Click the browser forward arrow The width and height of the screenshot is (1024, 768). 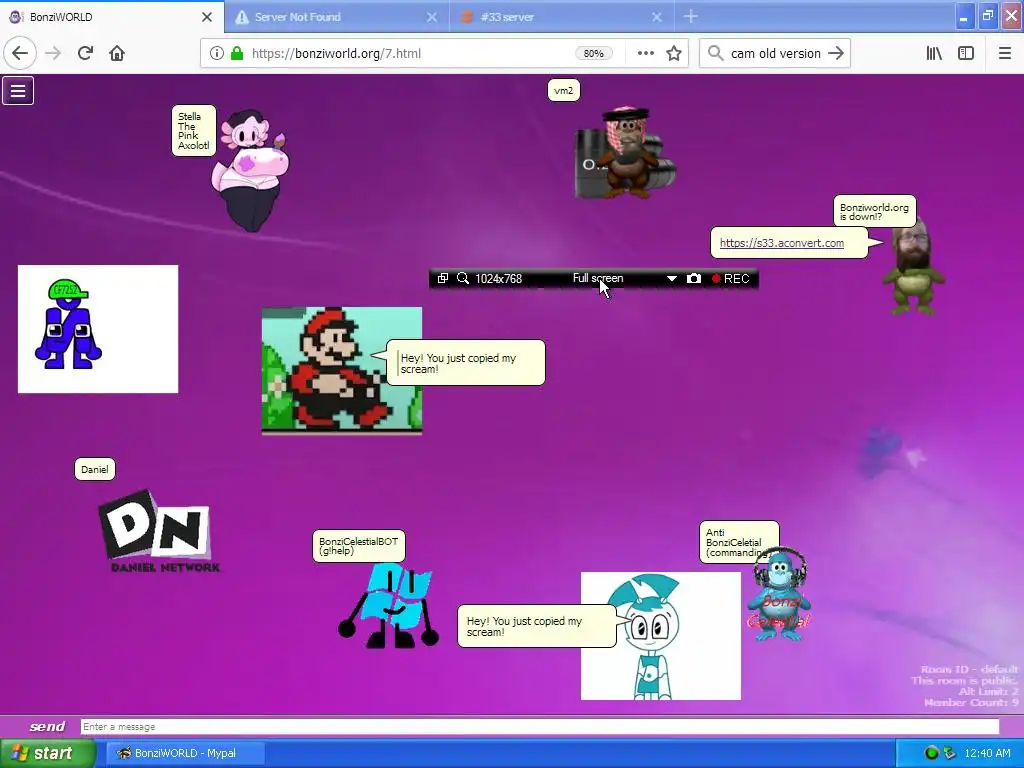pyautogui.click(x=53, y=53)
